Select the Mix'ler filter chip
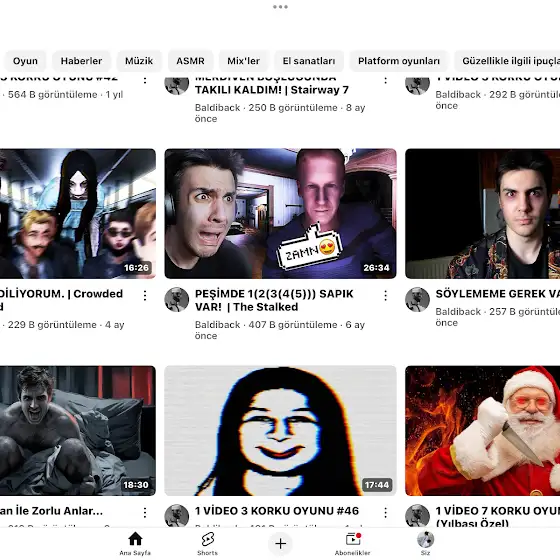 click(243, 61)
